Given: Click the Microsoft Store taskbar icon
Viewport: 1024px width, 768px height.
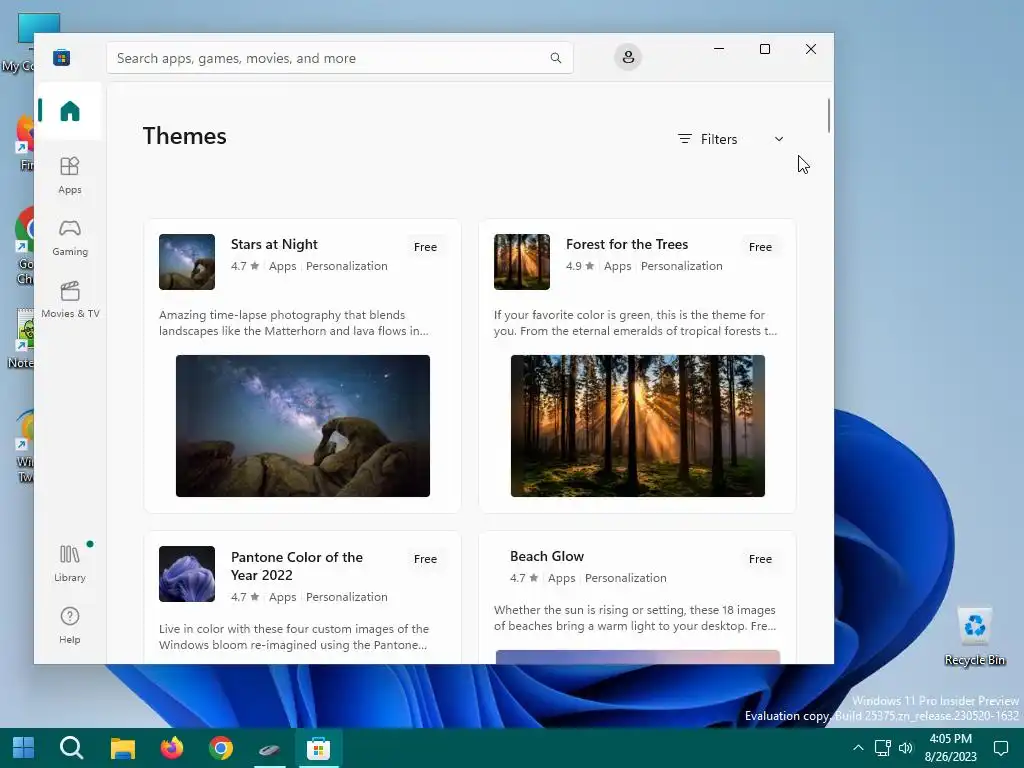Looking at the screenshot, I should [x=318, y=748].
